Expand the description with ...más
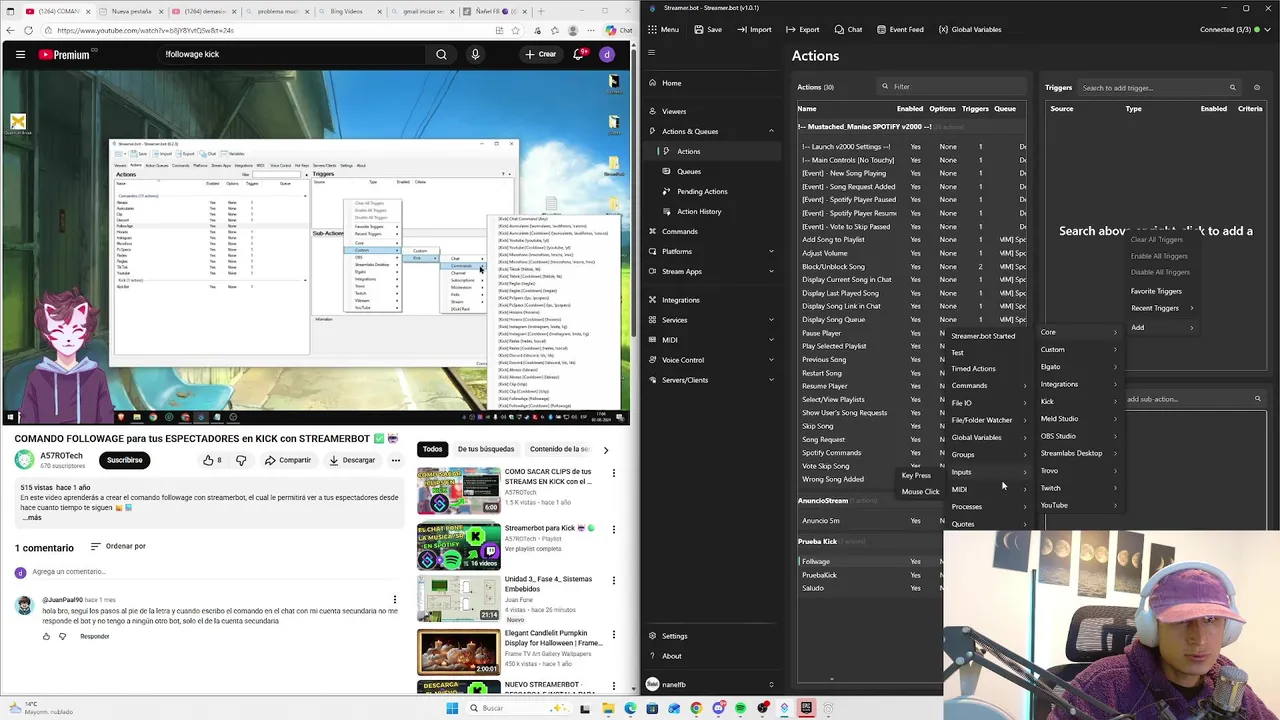Image resolution: width=1280 pixels, height=720 pixels. [31, 517]
